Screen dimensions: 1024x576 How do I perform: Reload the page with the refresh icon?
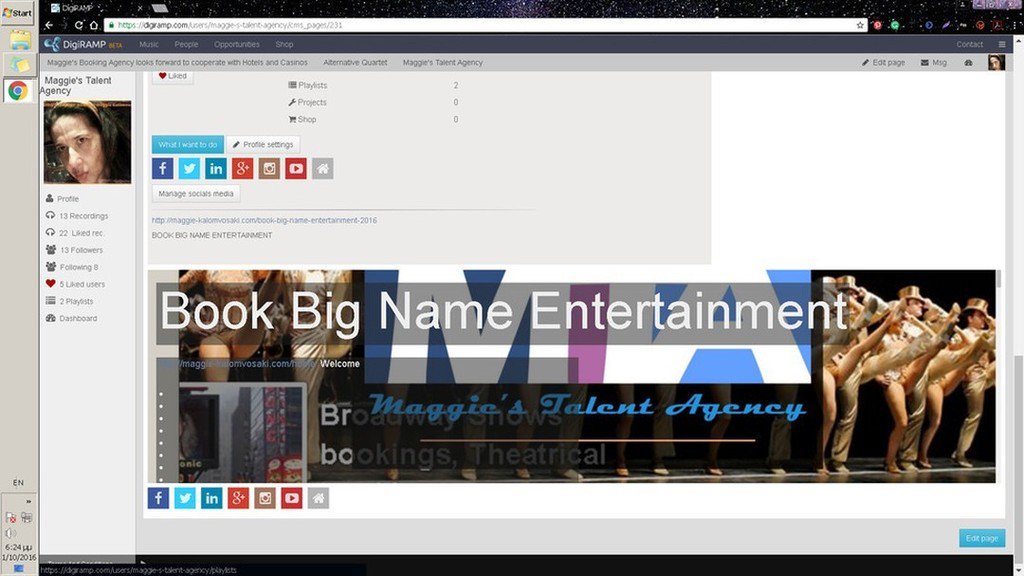[78, 25]
